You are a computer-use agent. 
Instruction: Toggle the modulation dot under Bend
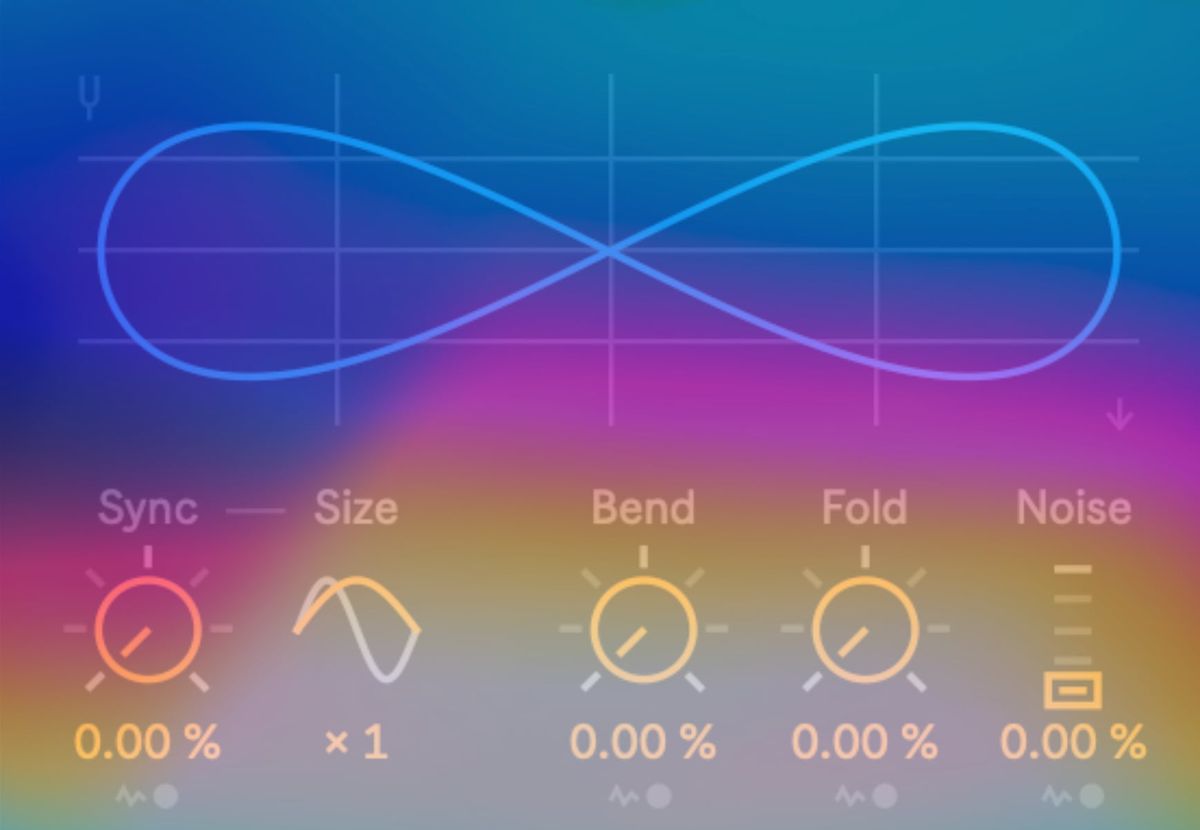[x=659, y=796]
